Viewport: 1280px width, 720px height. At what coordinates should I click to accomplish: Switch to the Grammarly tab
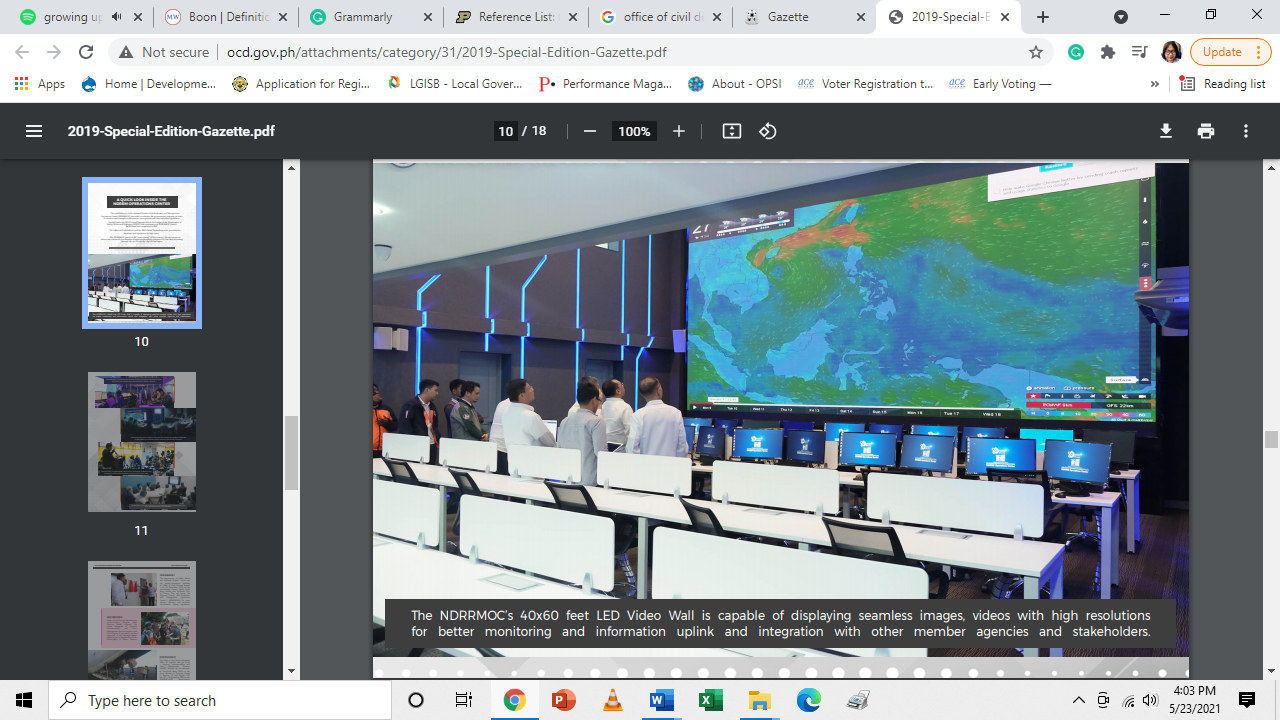coord(370,17)
